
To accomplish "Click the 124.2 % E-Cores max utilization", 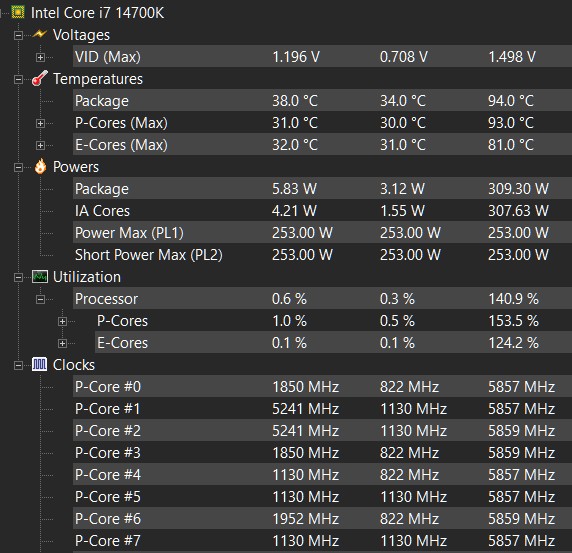I will tap(513, 343).
